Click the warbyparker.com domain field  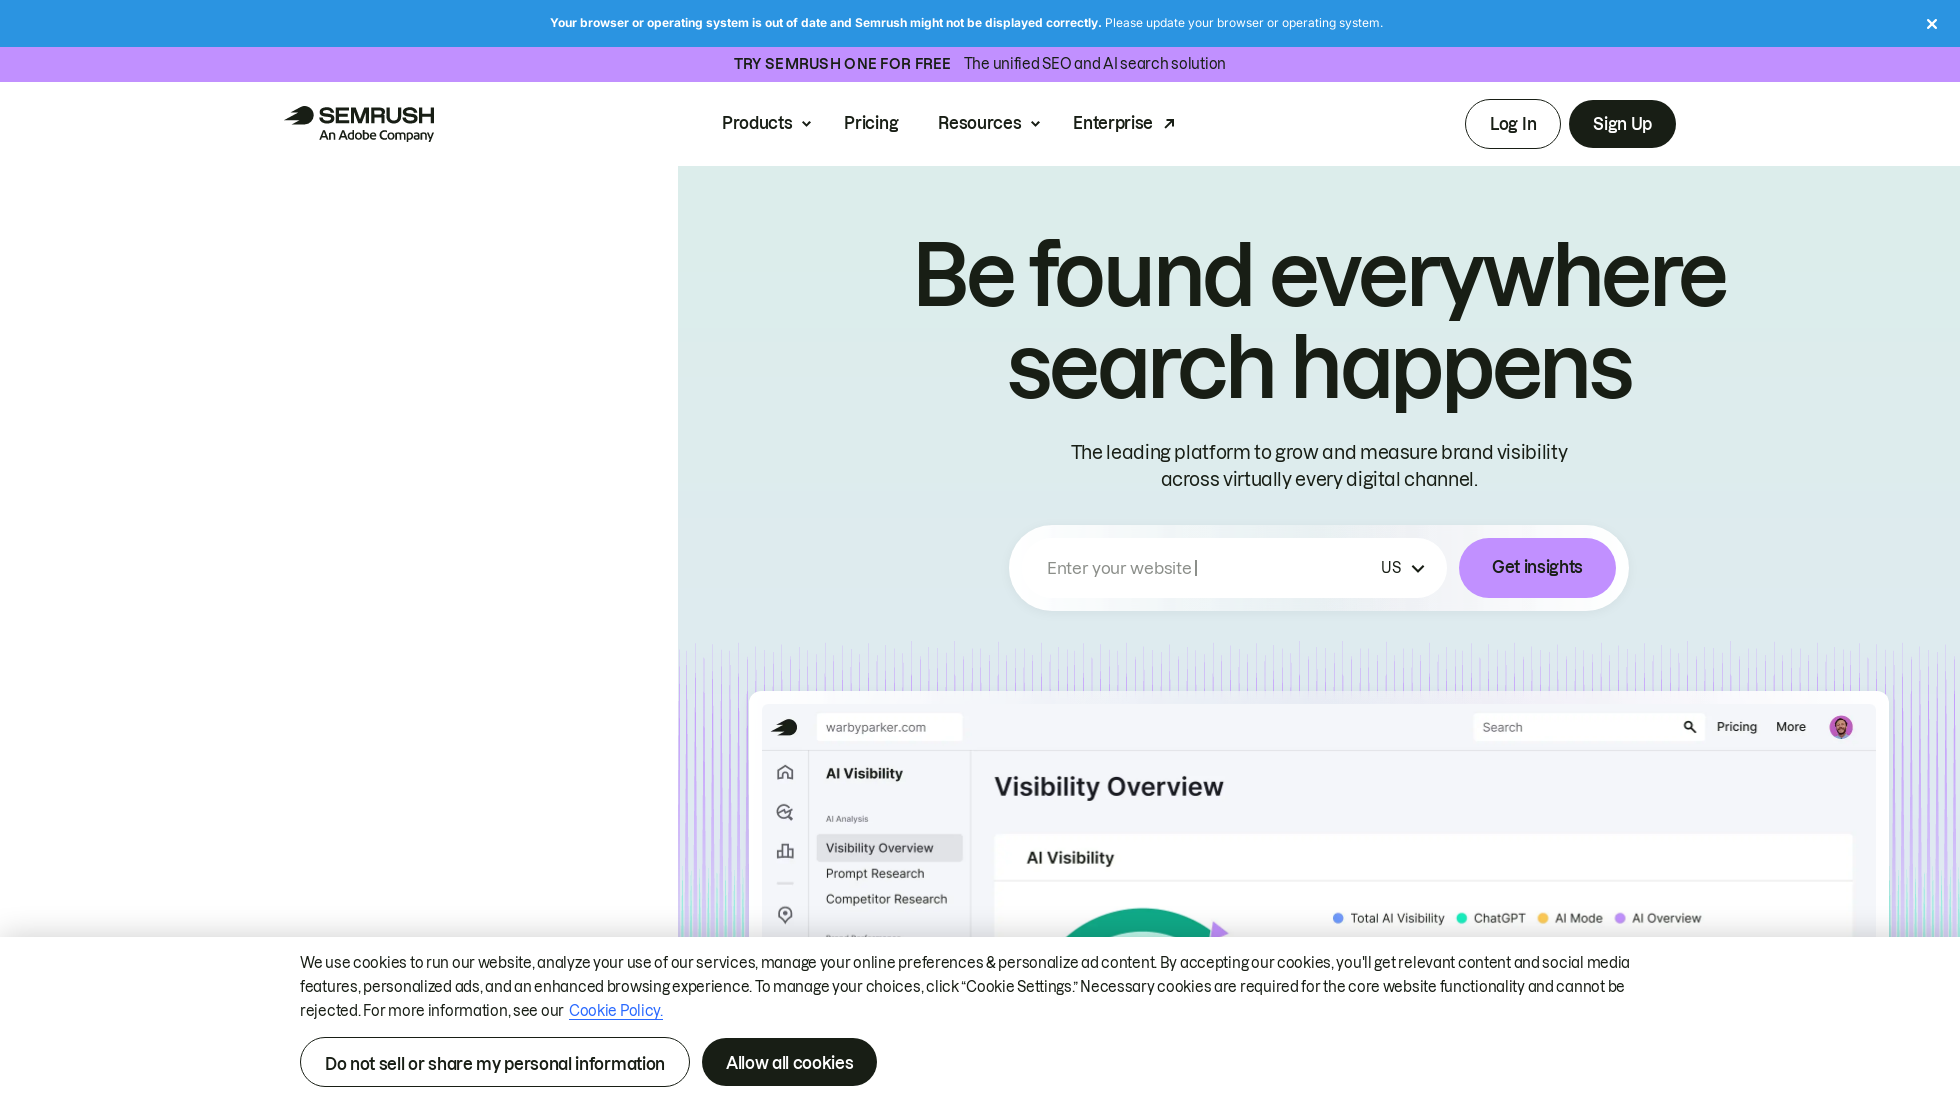coord(889,727)
